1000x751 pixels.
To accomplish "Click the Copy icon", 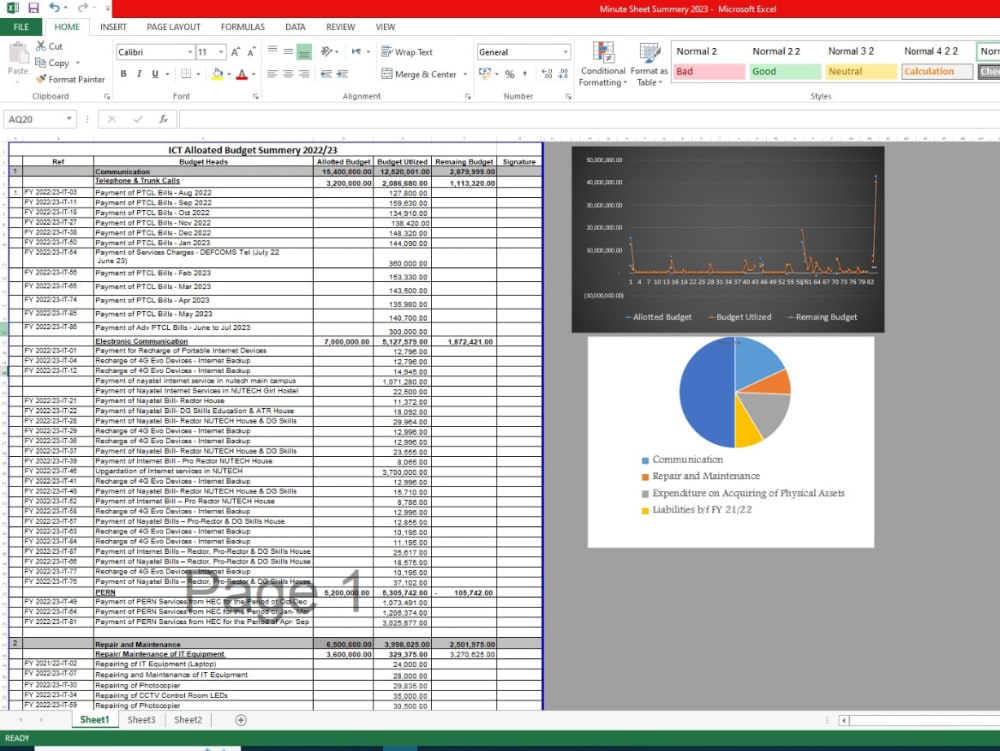I will click(x=40, y=62).
